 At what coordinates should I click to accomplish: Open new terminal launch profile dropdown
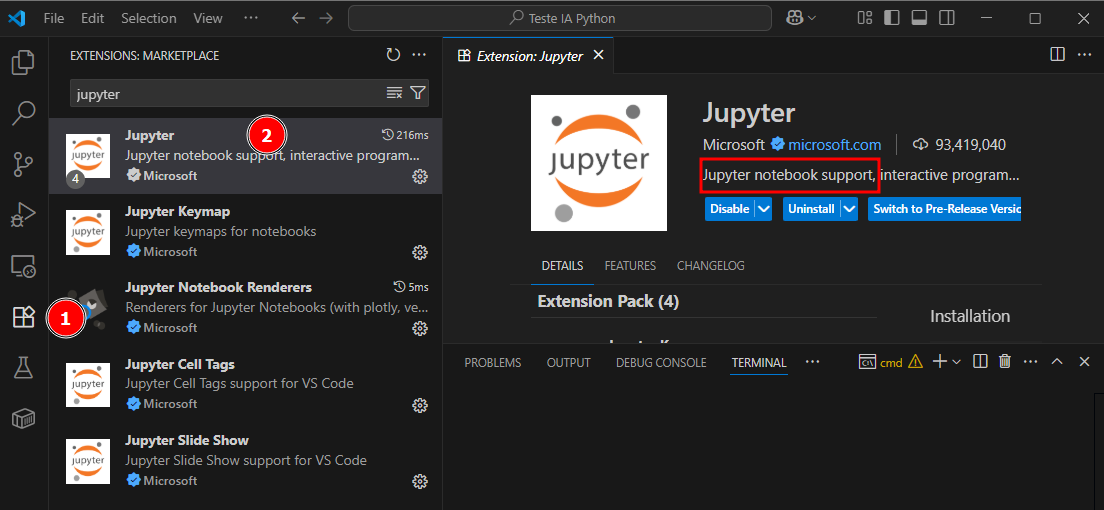(956, 362)
